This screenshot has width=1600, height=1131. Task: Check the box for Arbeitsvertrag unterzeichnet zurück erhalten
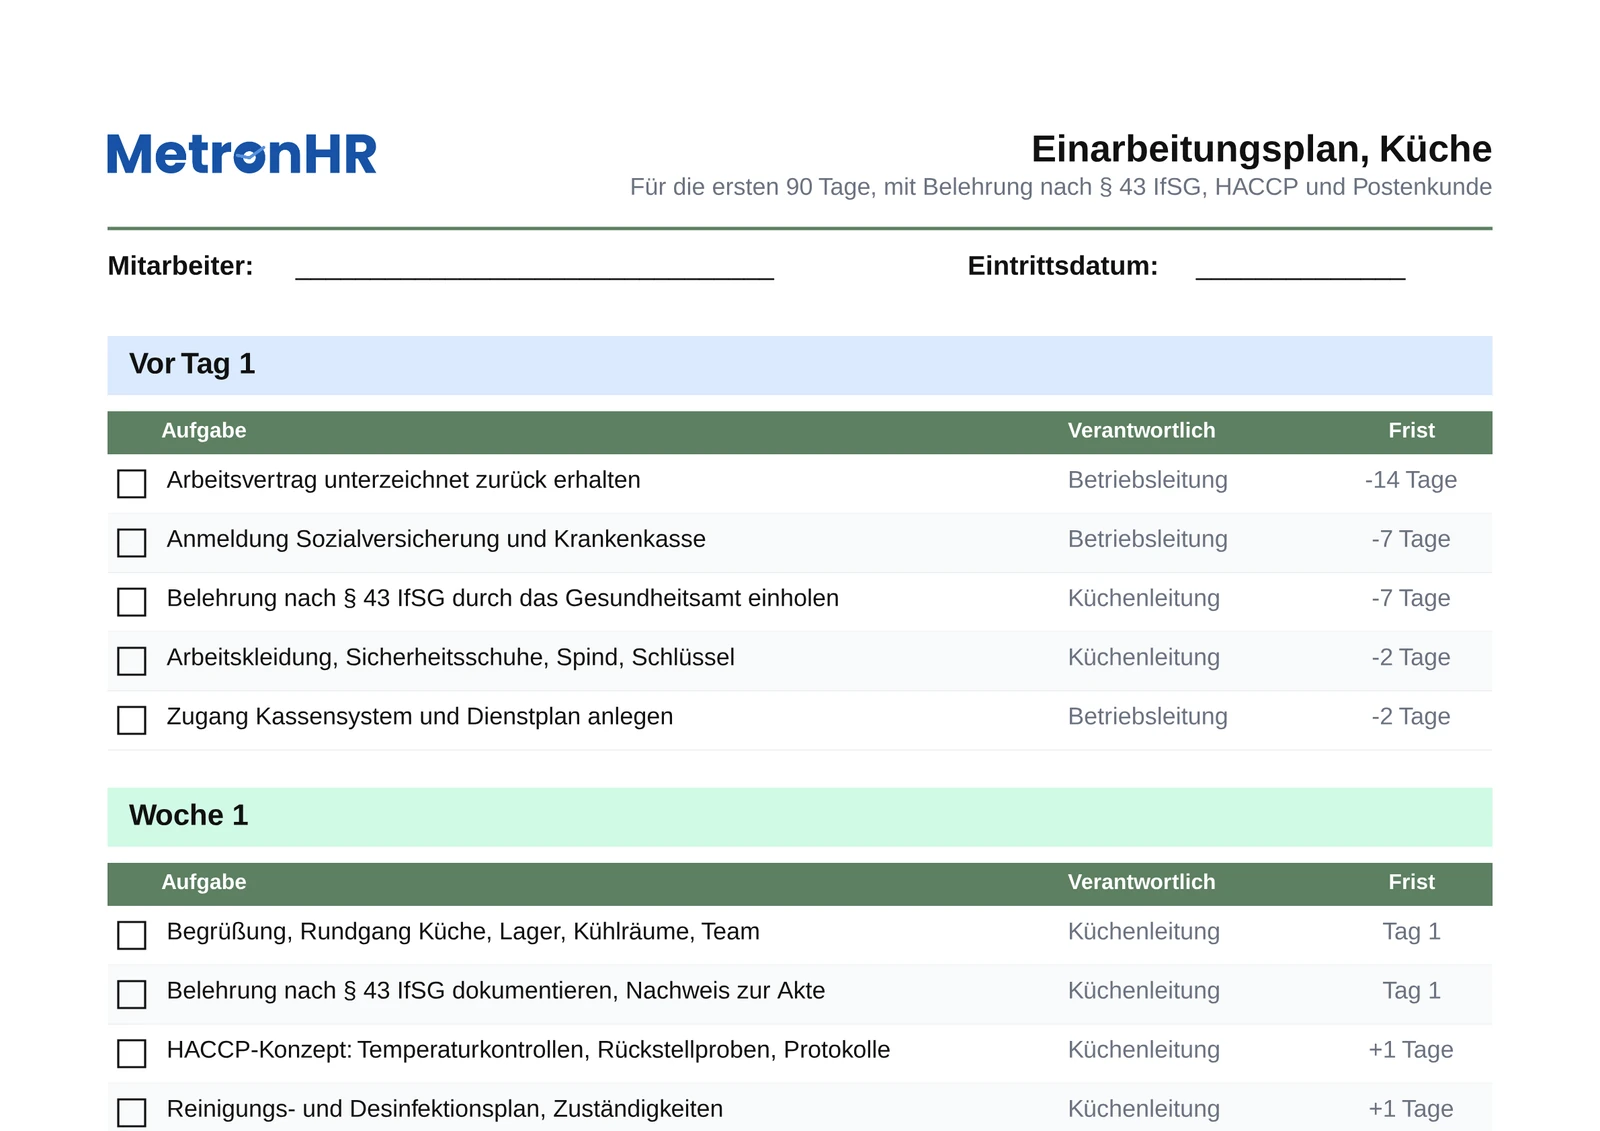[x=132, y=484]
